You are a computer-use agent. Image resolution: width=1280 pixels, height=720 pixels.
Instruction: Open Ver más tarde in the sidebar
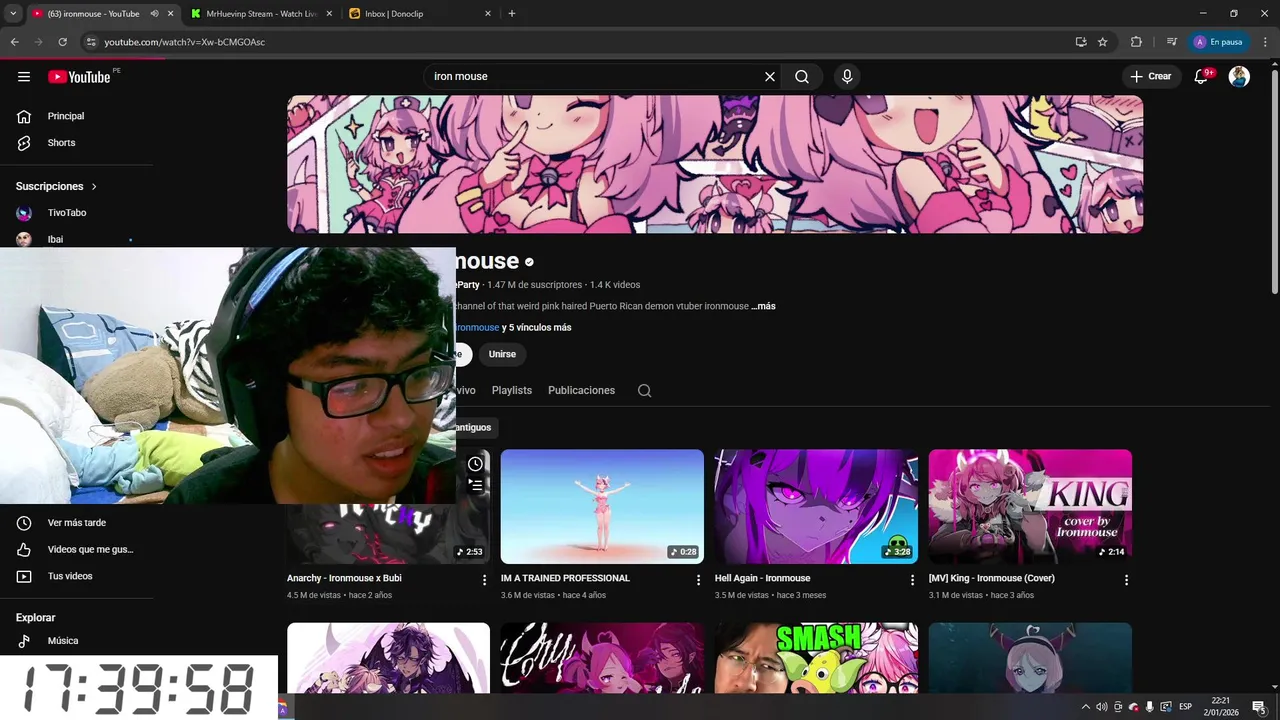(x=77, y=523)
